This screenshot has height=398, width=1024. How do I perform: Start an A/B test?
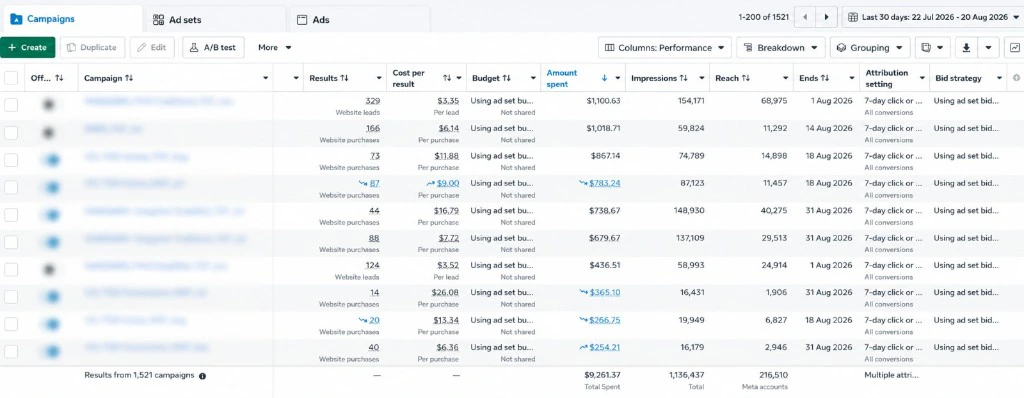[x=214, y=48]
